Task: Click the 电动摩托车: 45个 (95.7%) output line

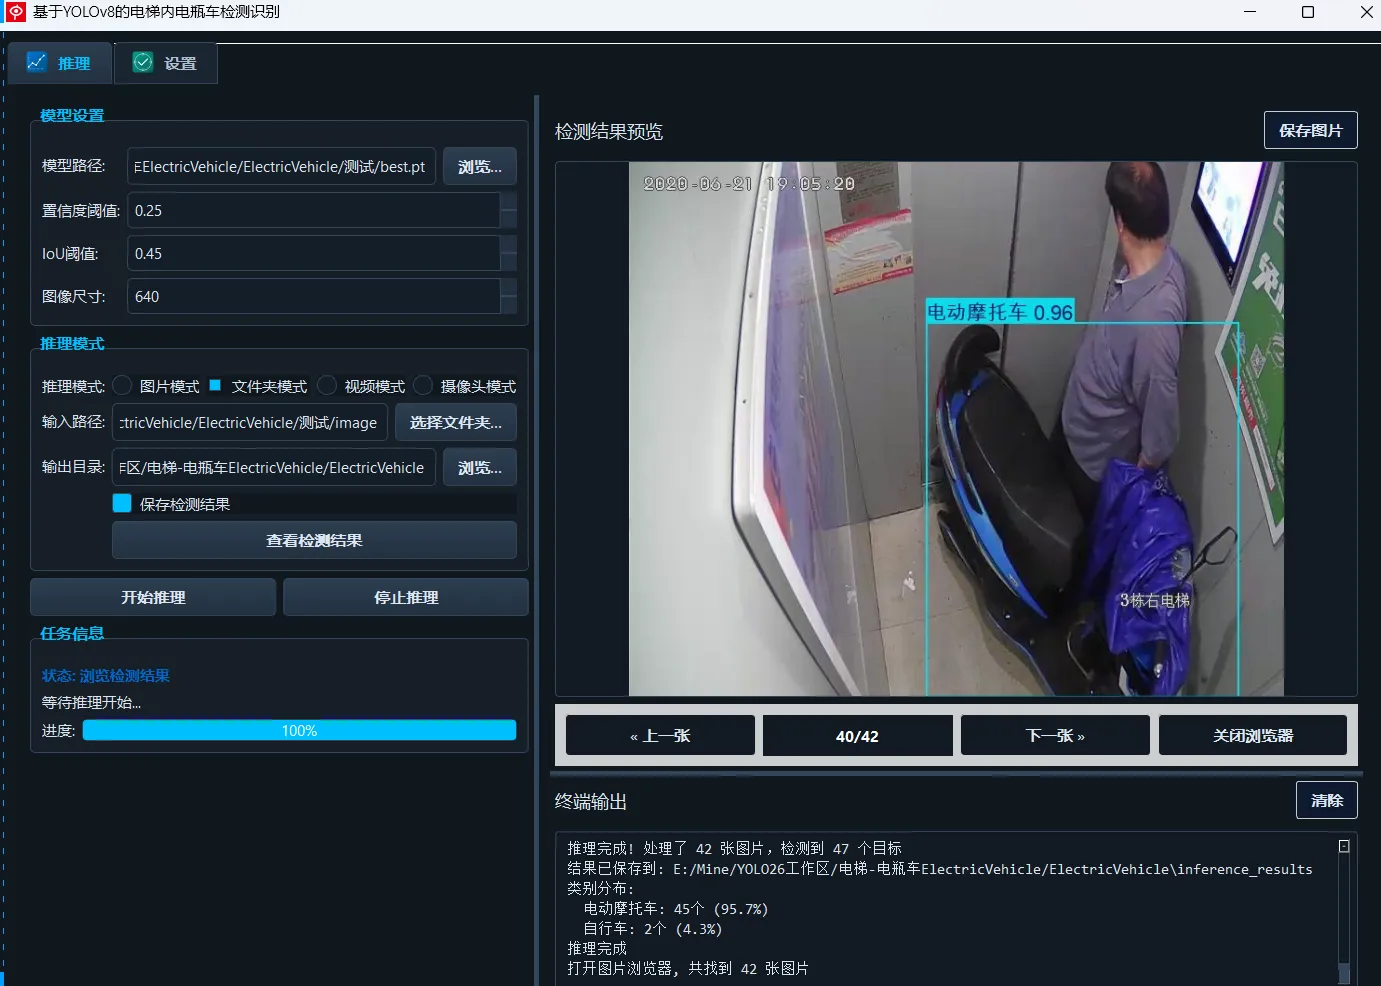Action: pyautogui.click(x=676, y=908)
